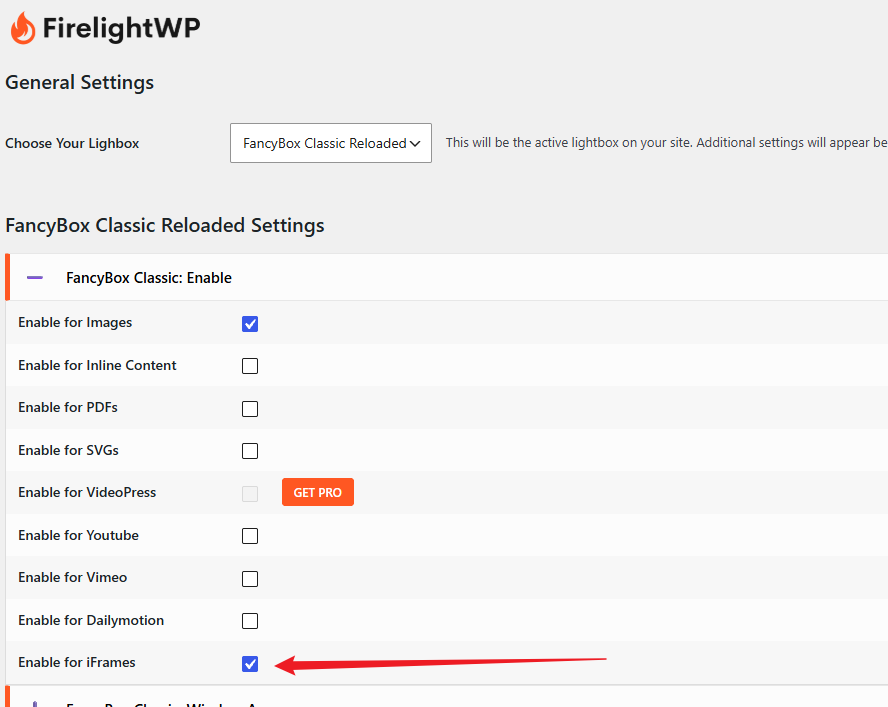Click the 'Enable for VideoPress' label
Screen dimensions: 888x707
(x=87, y=492)
